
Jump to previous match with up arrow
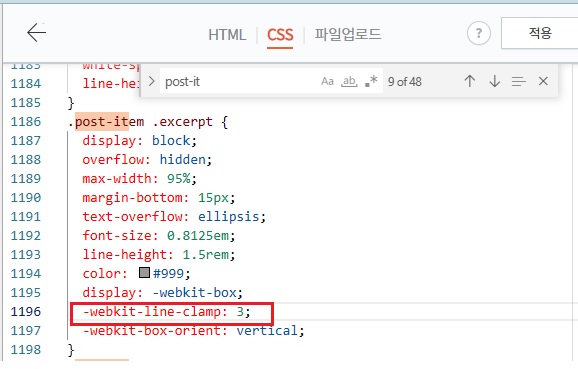[470, 81]
